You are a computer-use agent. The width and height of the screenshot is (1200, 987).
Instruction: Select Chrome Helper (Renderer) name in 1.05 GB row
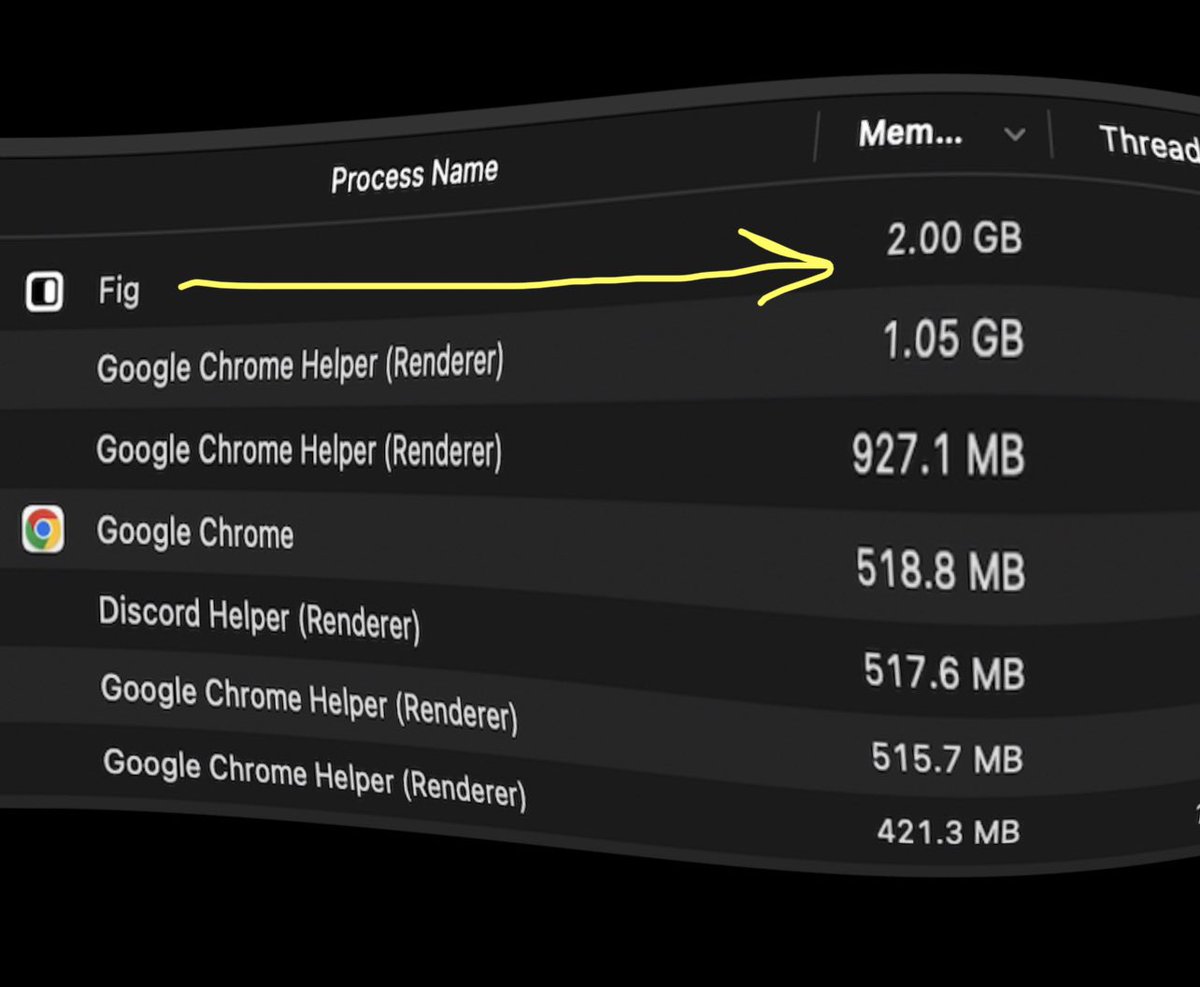[x=300, y=366]
